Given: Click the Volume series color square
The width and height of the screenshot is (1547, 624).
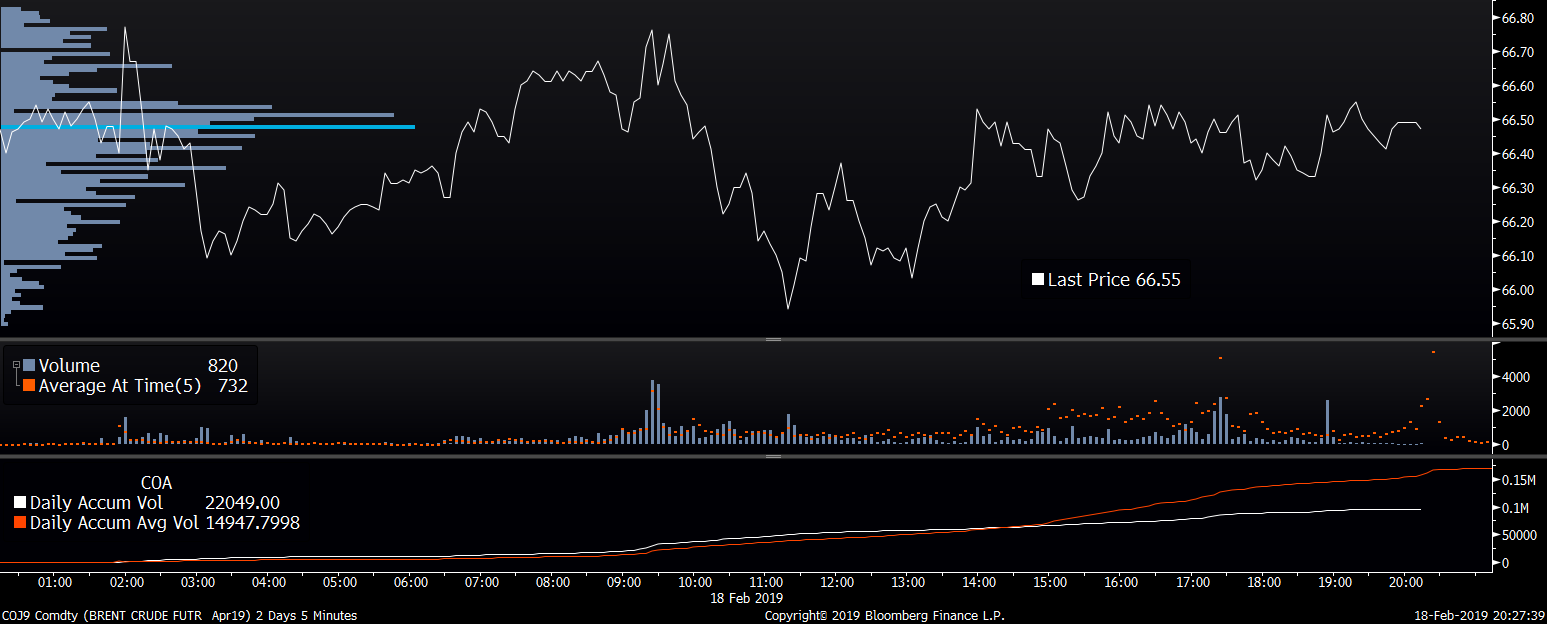Looking at the screenshot, I should tap(29, 366).
